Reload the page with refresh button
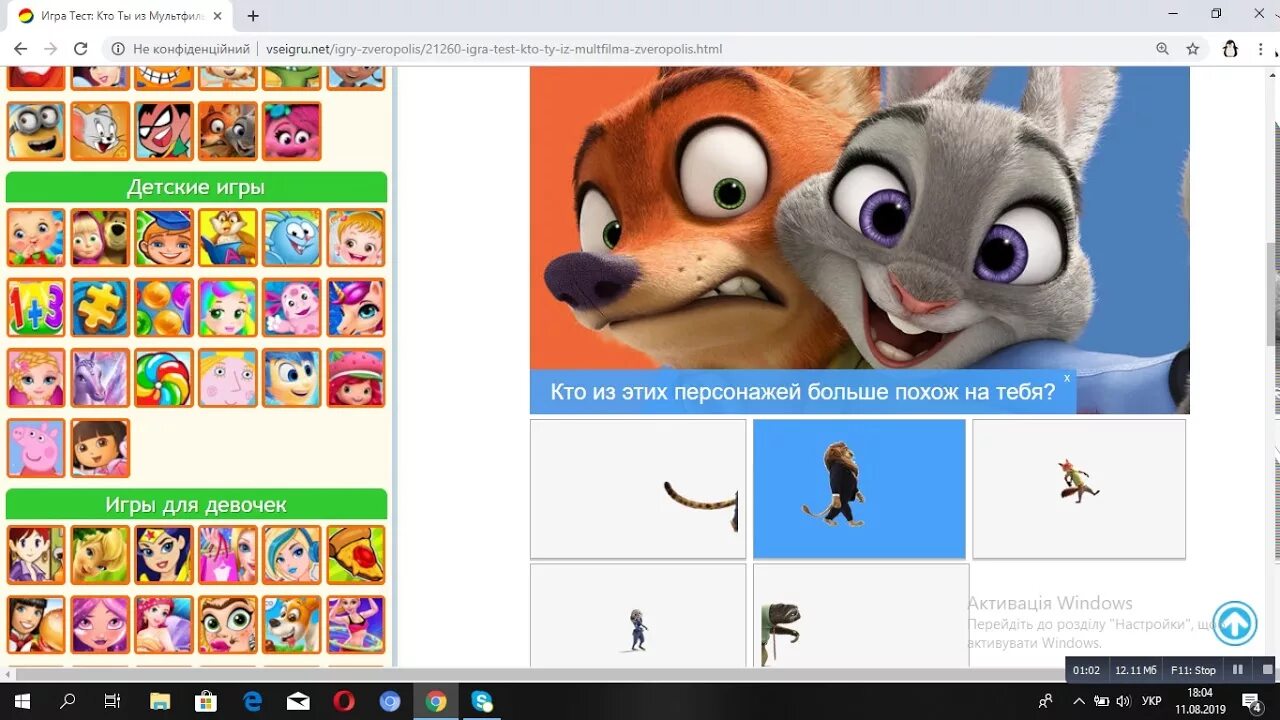Image resolution: width=1280 pixels, height=720 pixels. (x=81, y=49)
